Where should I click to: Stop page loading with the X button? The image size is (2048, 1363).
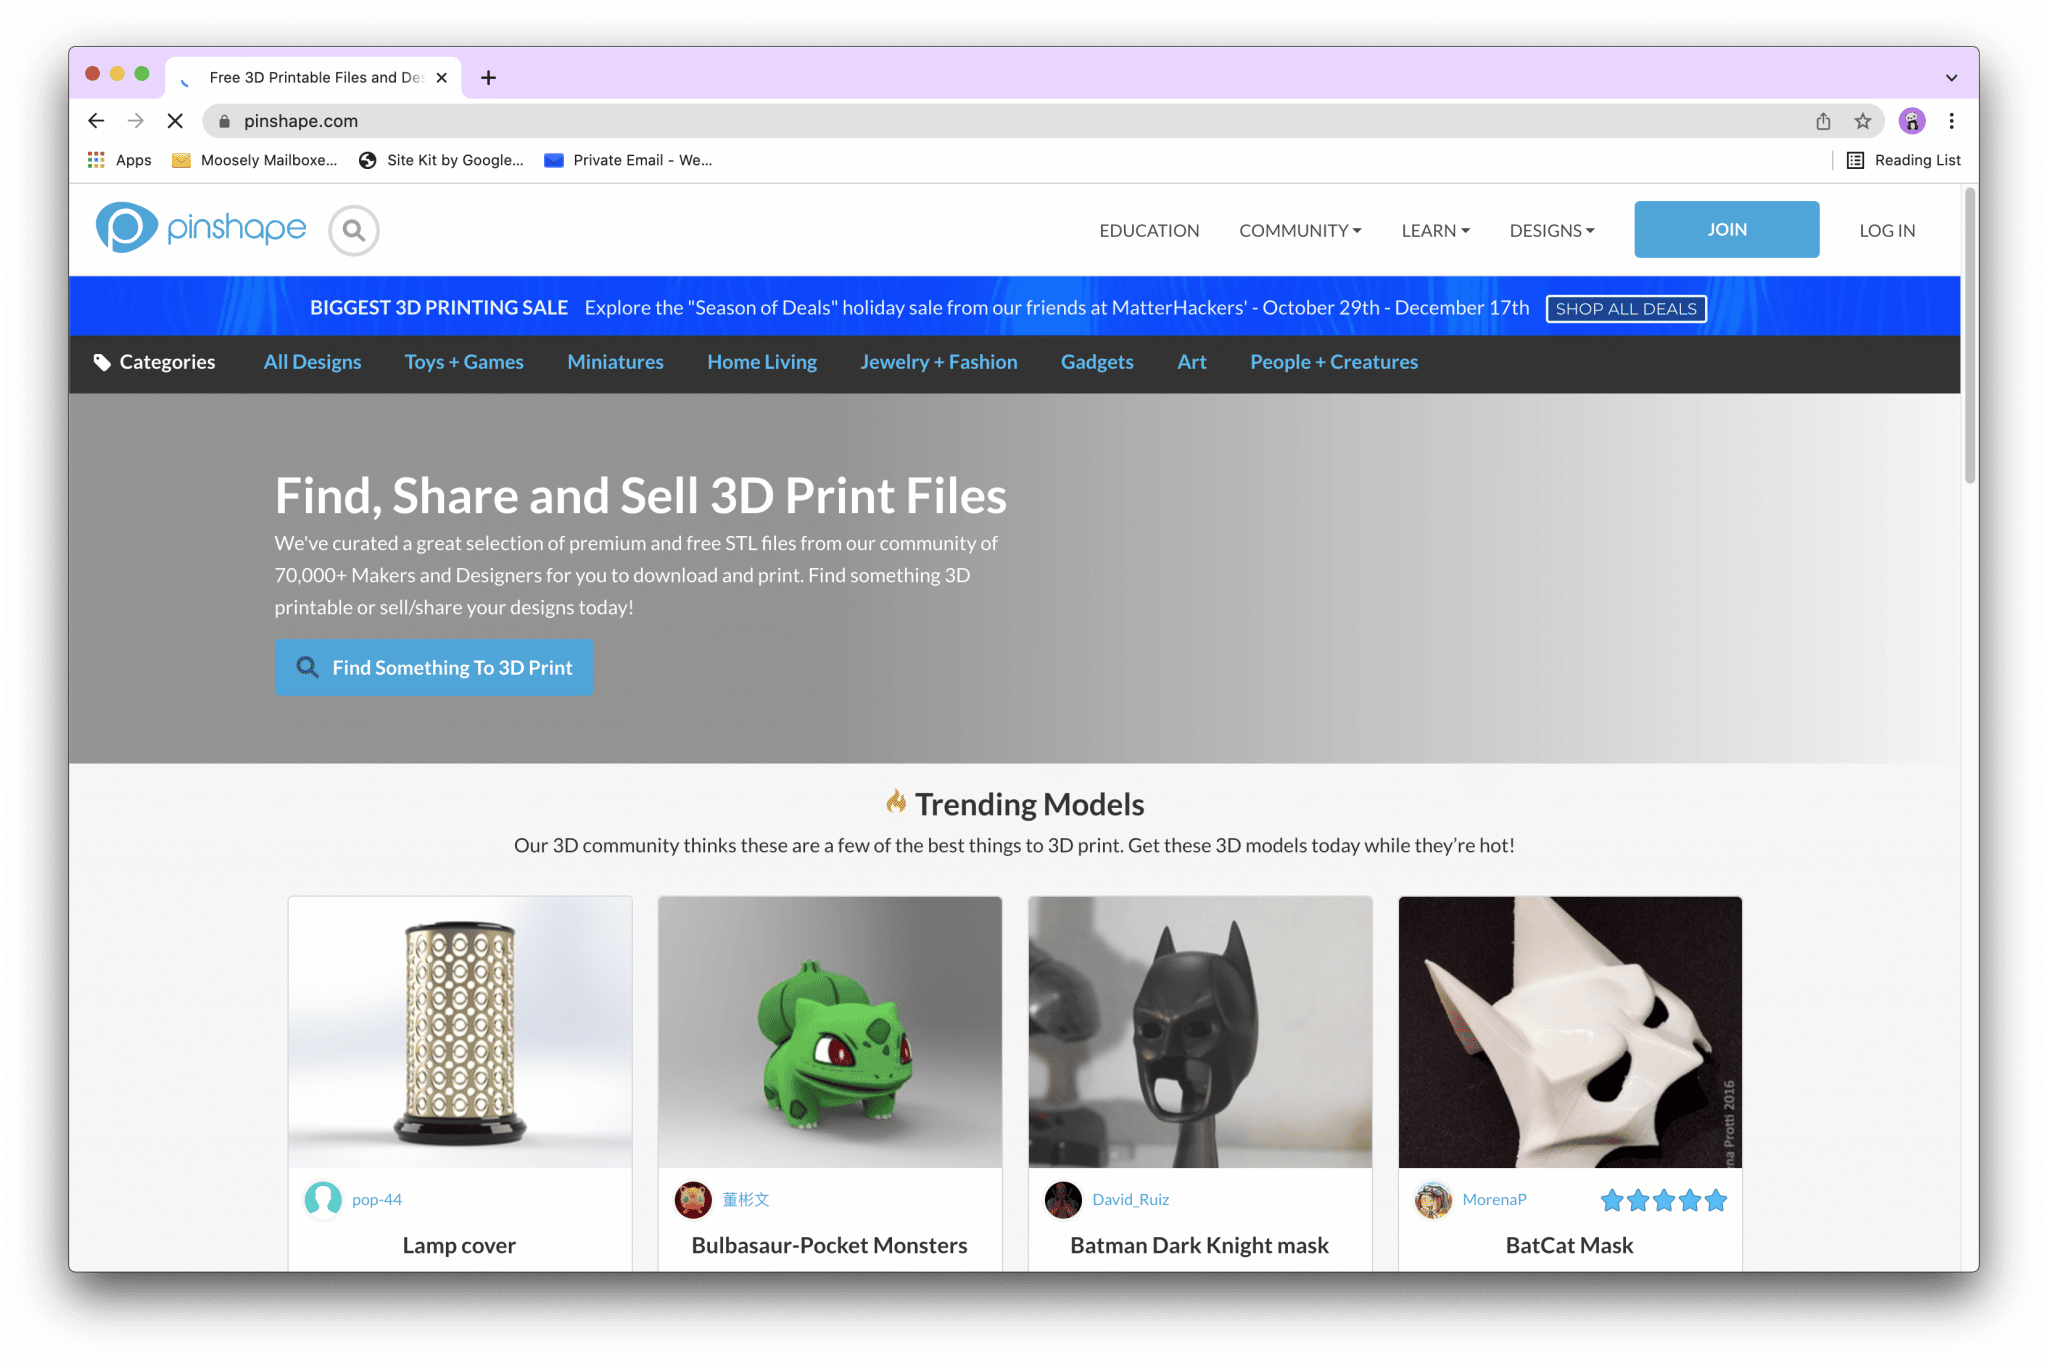175,121
